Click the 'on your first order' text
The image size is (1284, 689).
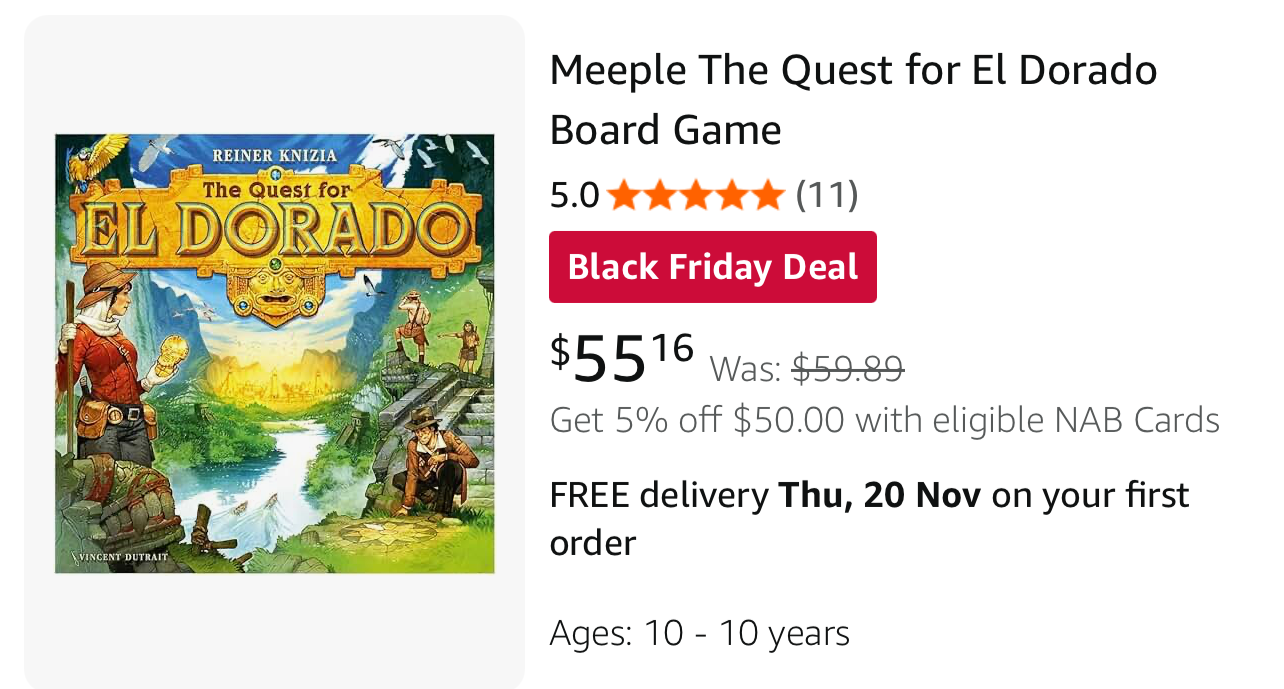point(1090,495)
